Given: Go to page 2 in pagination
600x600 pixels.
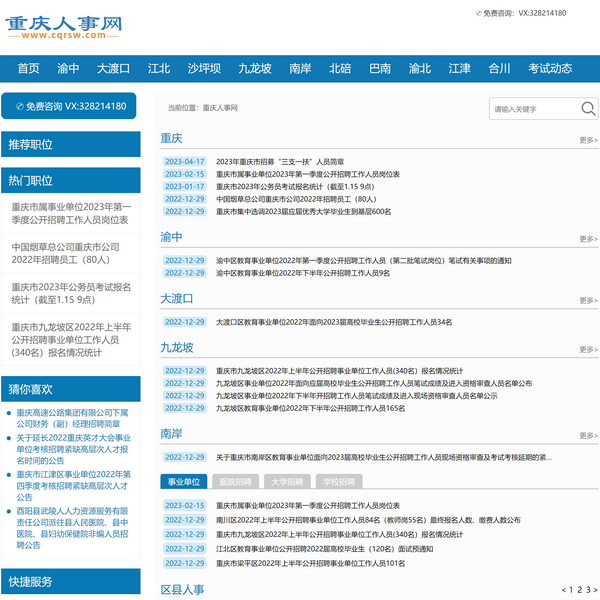Looking at the screenshot, I should click(580, 590).
